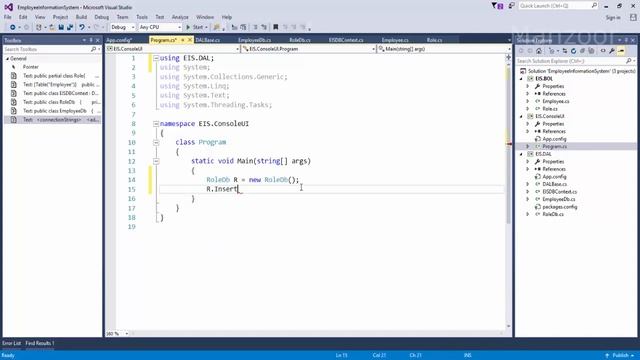640x360 pixels.
Task: Open the Find Results 1 tab
Action: [40, 343]
